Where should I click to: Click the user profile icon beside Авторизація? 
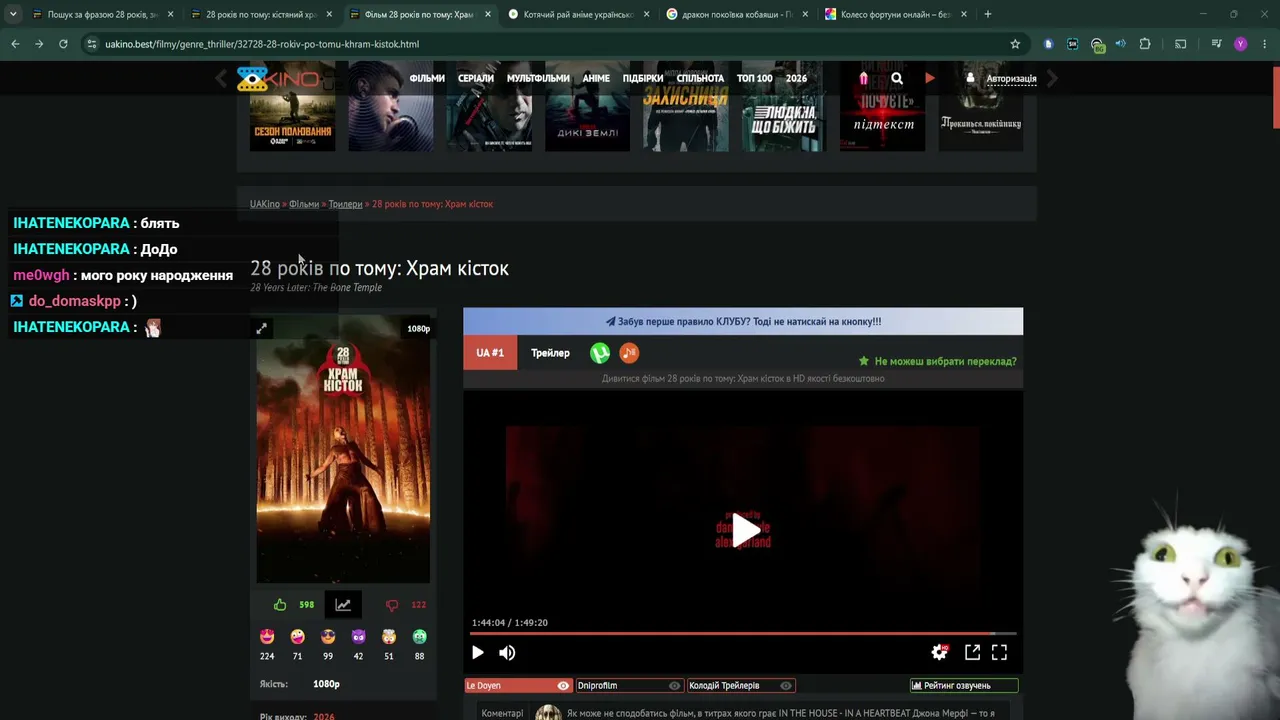(970, 78)
